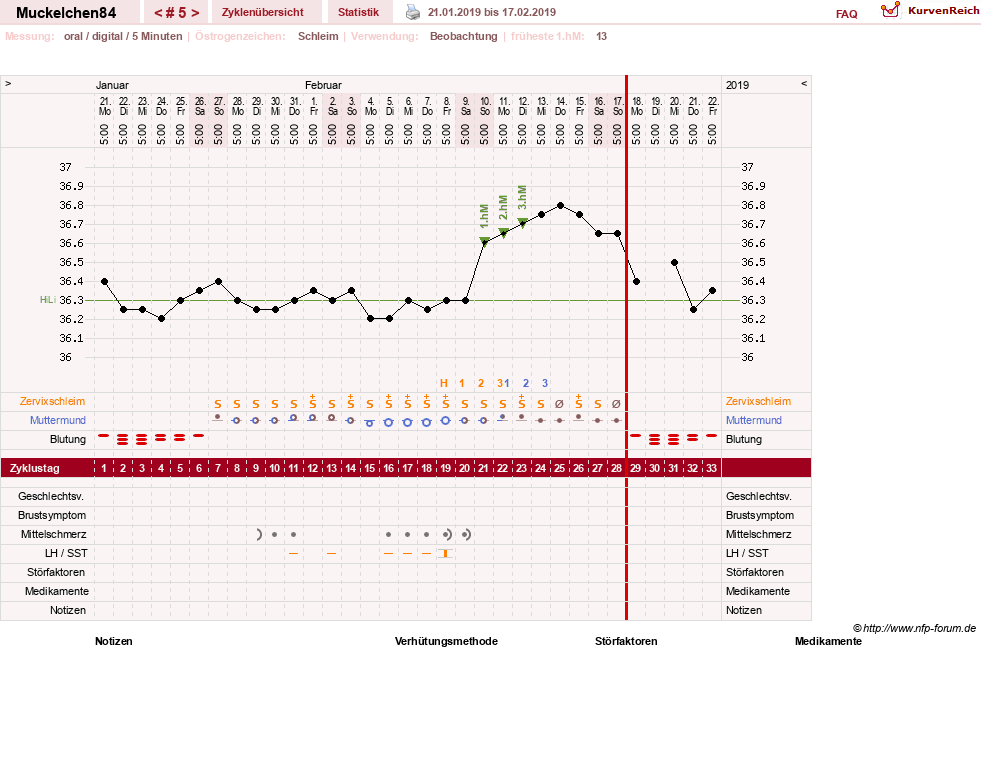Click the Muttermund symbol on cycle day 7

tap(218, 418)
